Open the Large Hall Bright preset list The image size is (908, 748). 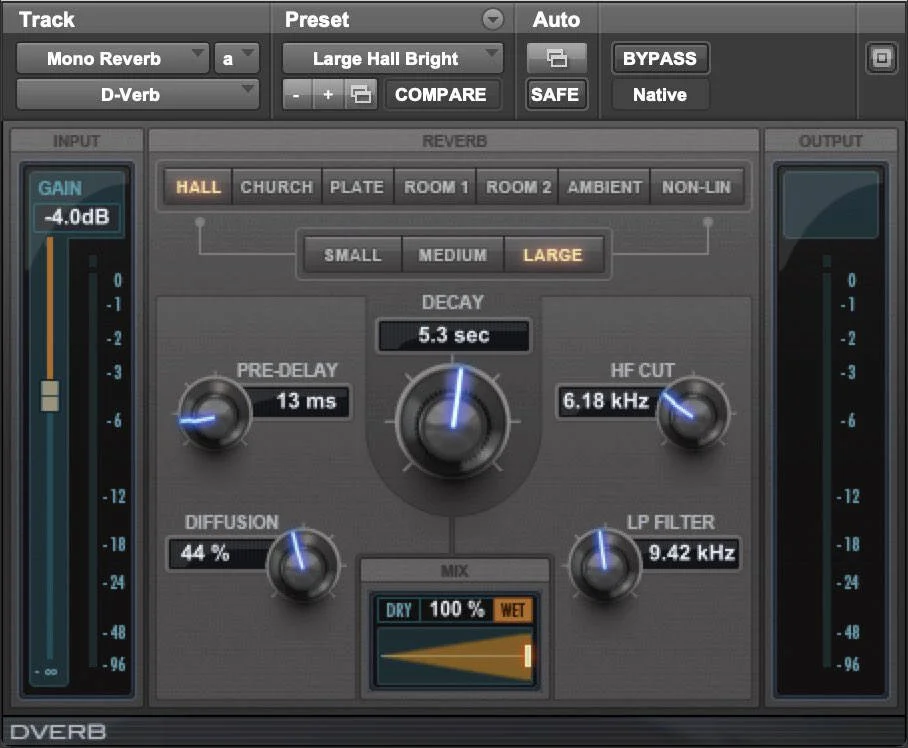(x=392, y=58)
